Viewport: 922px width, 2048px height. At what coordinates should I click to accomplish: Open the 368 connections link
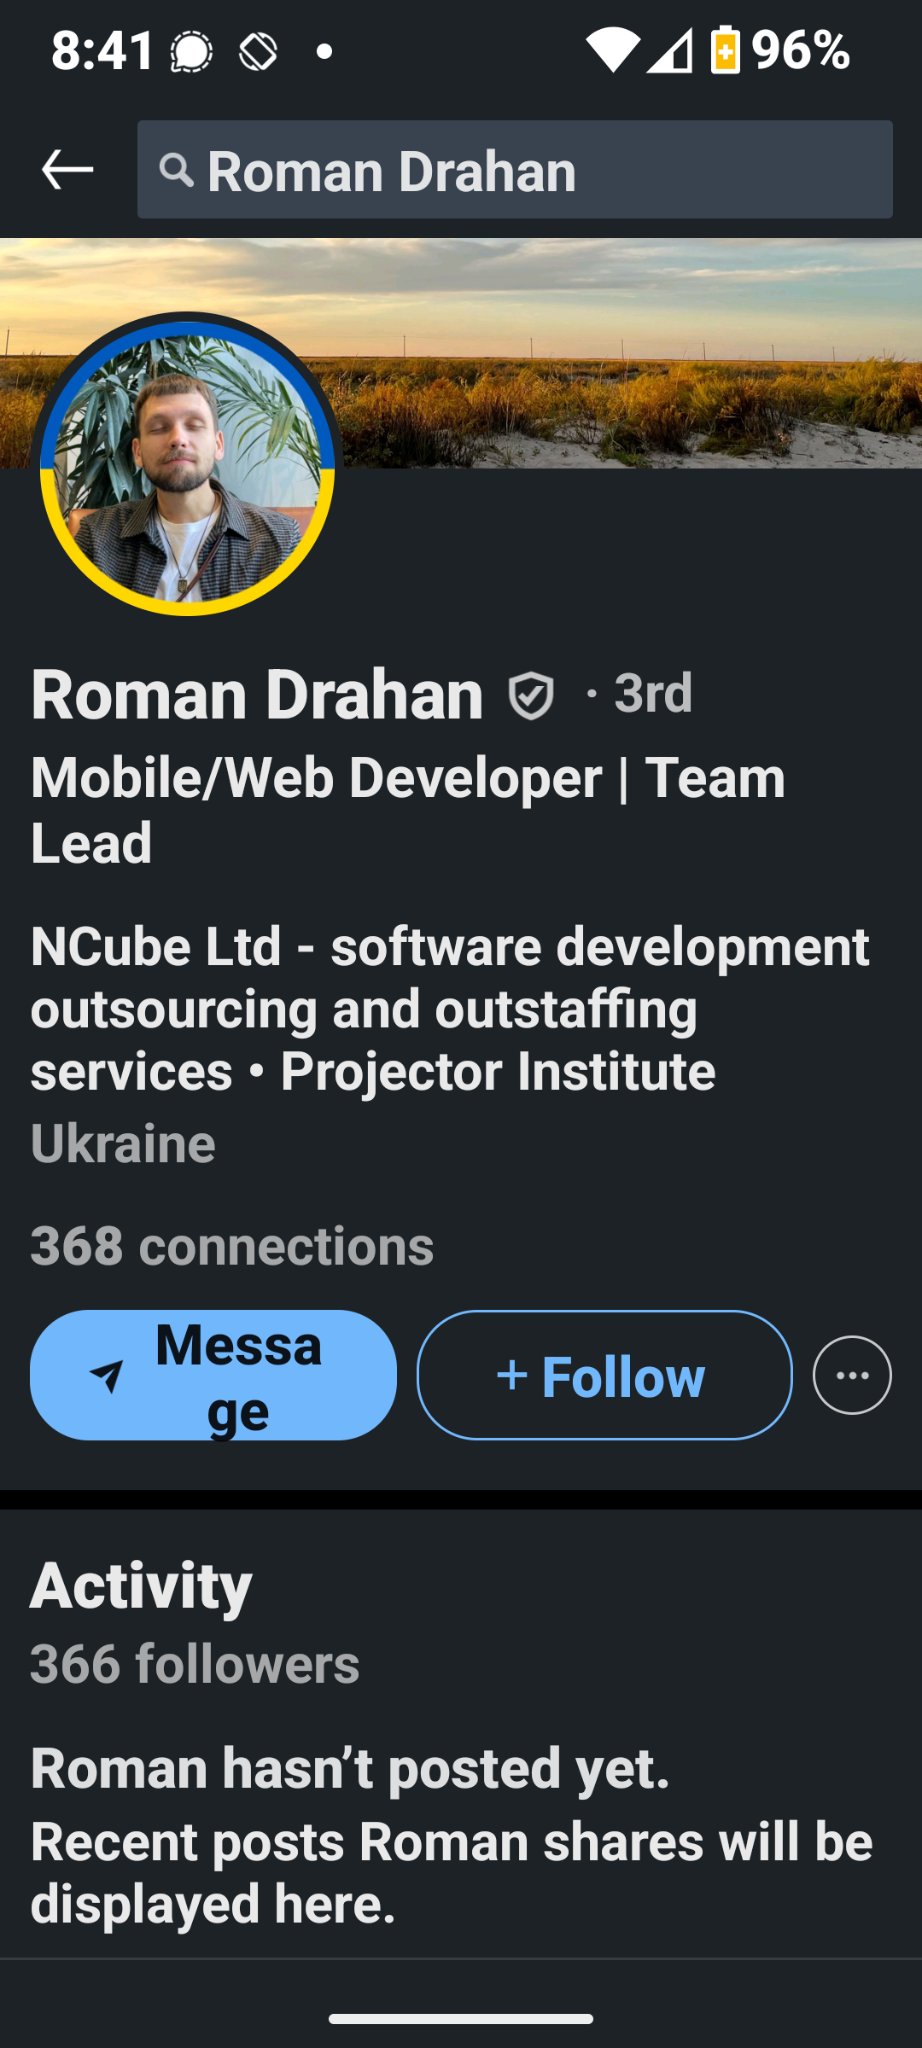(232, 1246)
